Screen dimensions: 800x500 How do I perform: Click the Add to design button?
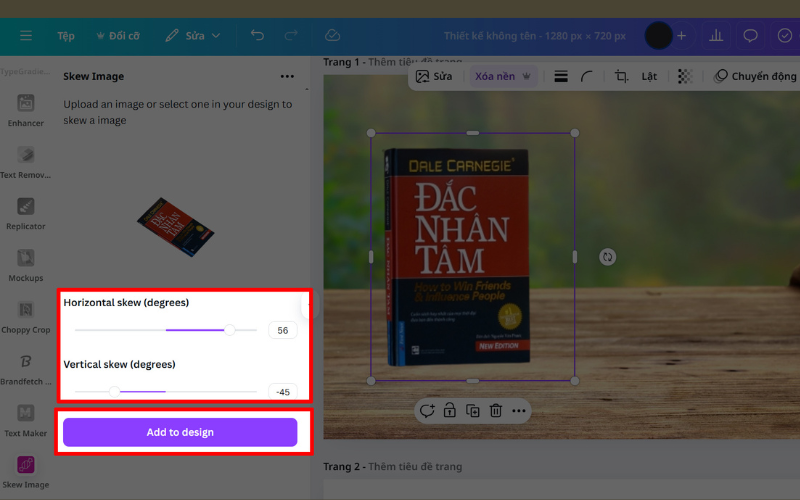point(180,432)
